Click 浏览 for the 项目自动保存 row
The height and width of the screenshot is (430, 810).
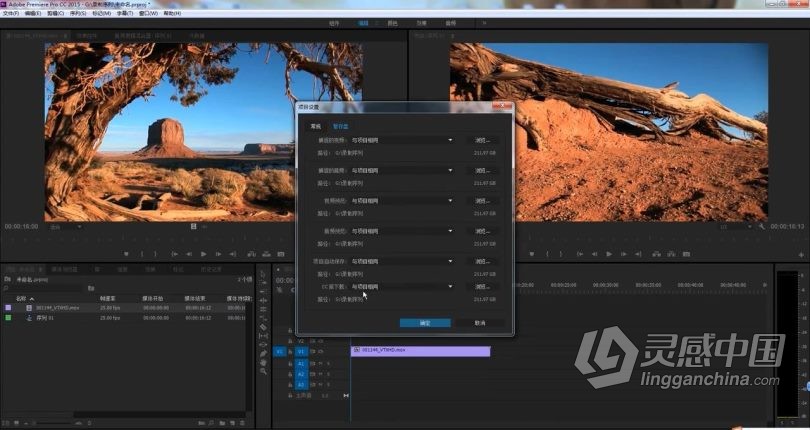click(482, 262)
